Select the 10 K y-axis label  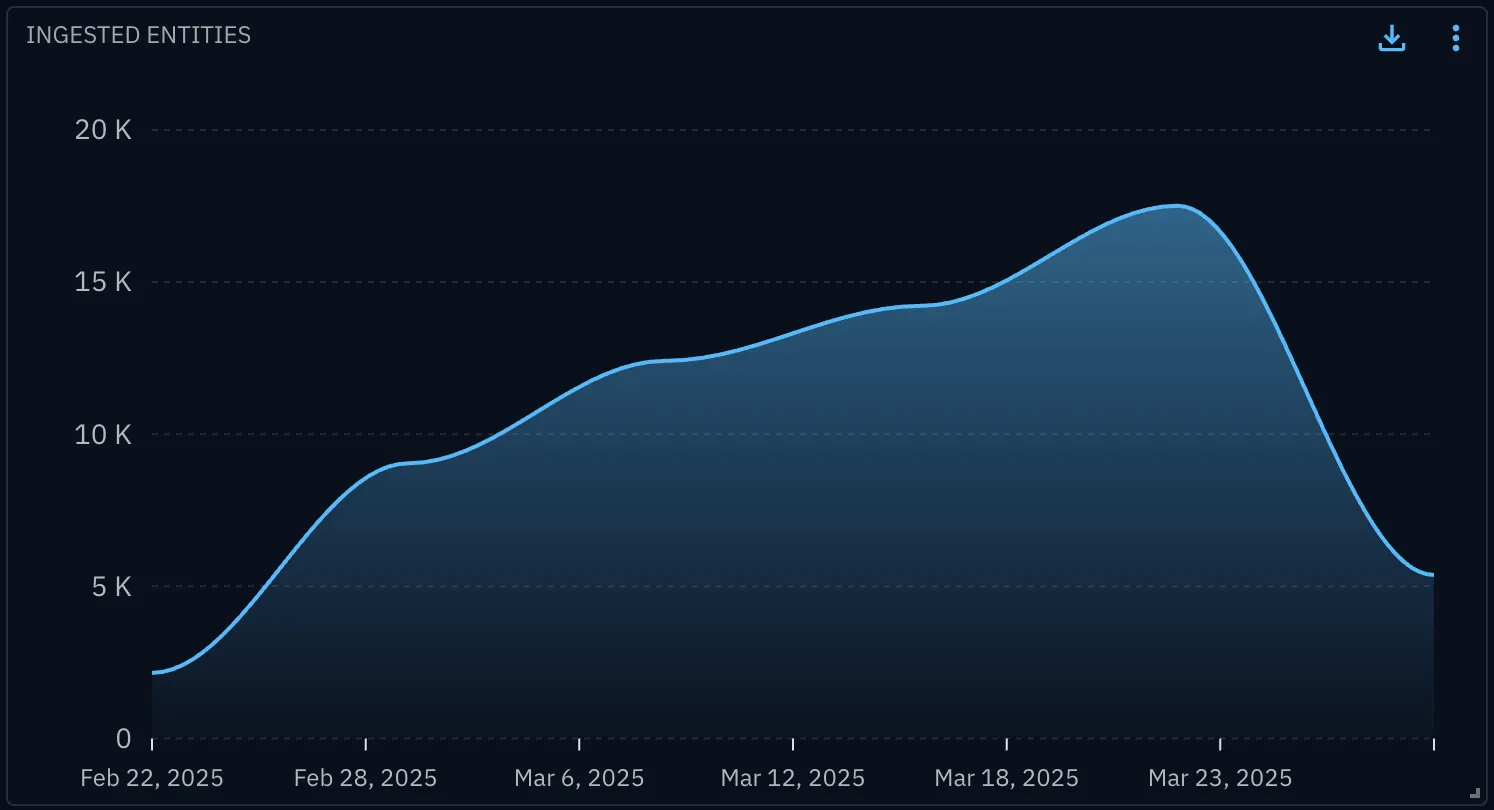[103, 434]
